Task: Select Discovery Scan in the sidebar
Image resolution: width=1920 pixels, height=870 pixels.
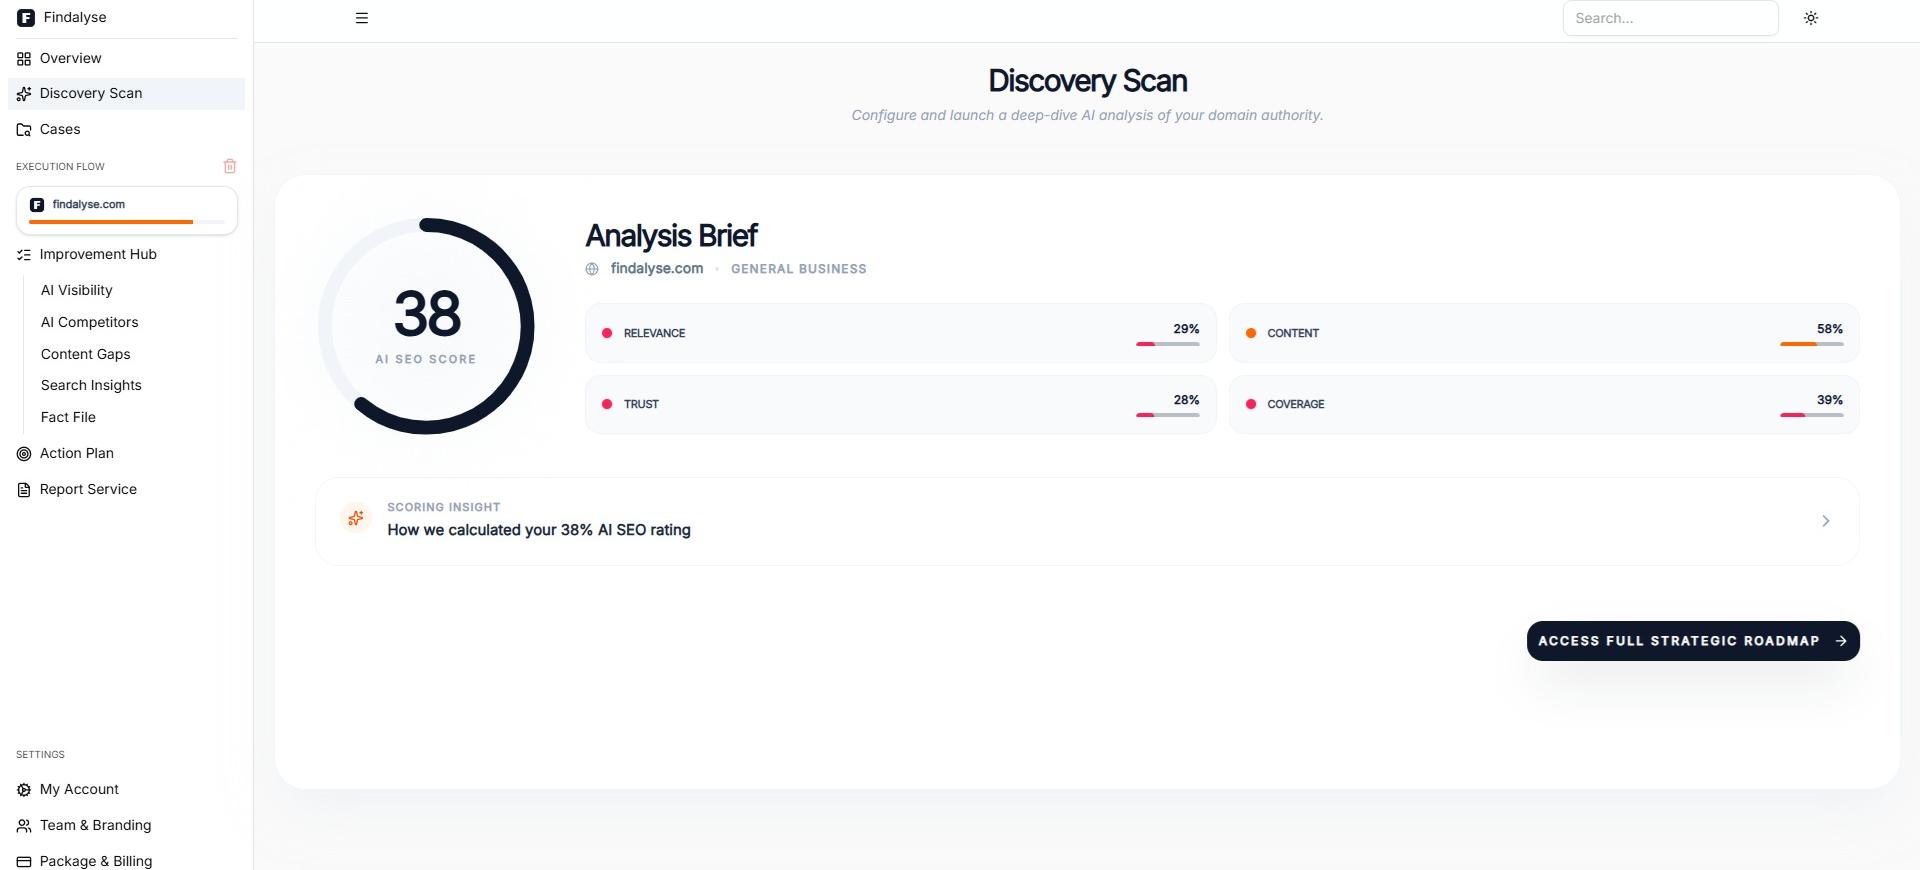Action: [126, 93]
